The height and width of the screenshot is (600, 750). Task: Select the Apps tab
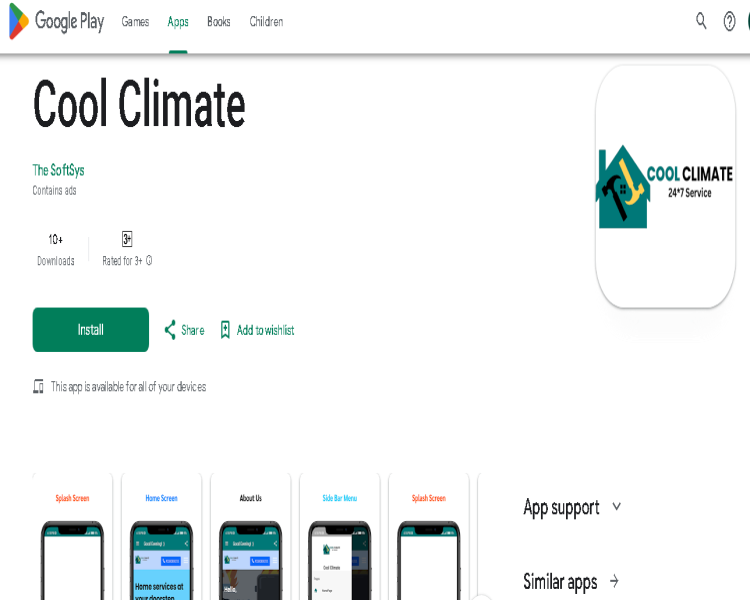click(x=178, y=22)
